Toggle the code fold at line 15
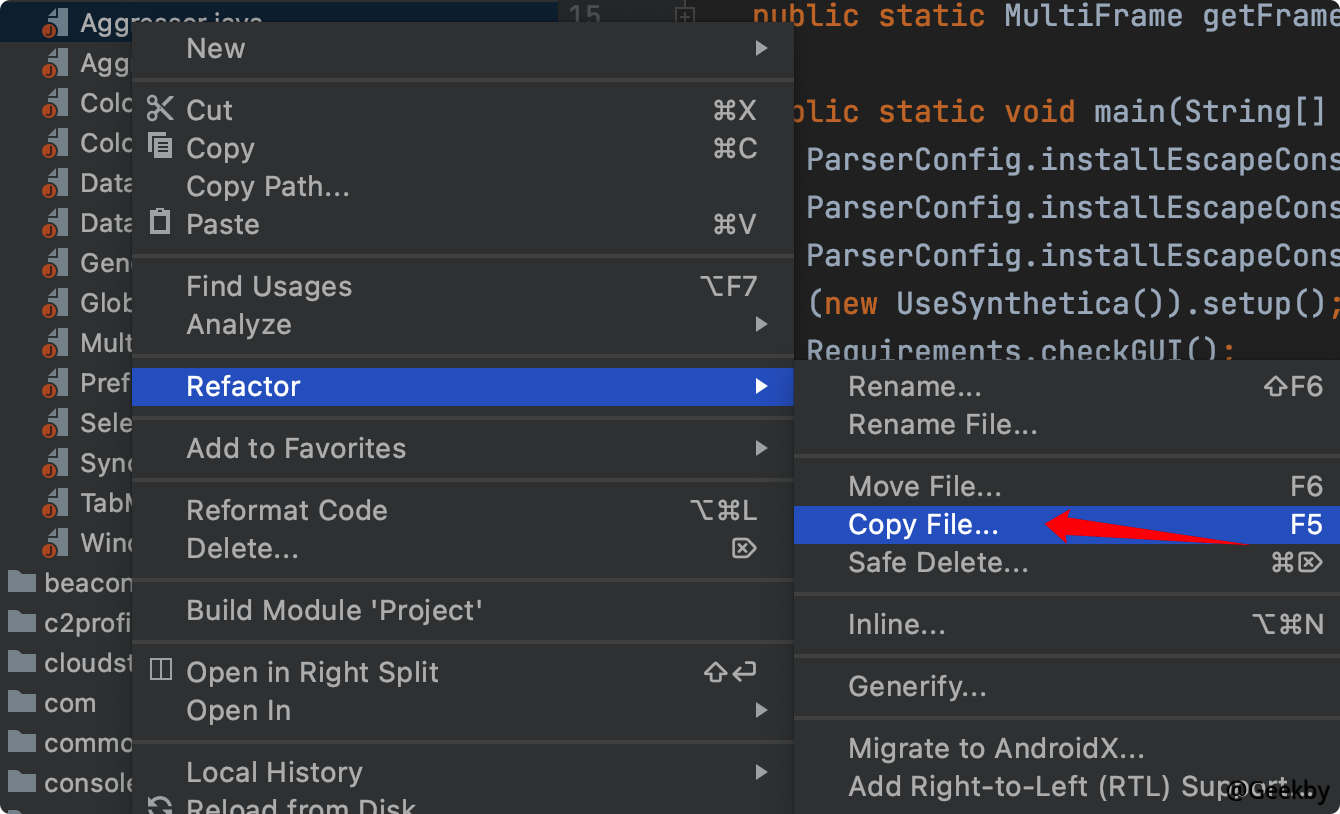This screenshot has width=1340, height=814. click(x=684, y=15)
